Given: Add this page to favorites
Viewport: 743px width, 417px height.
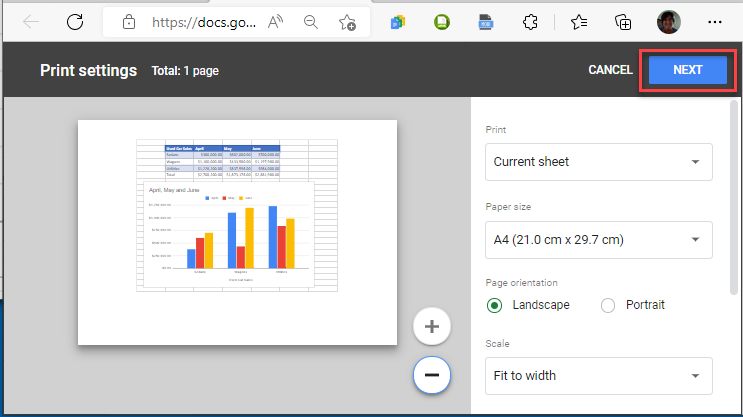Looking at the screenshot, I should 347,21.
